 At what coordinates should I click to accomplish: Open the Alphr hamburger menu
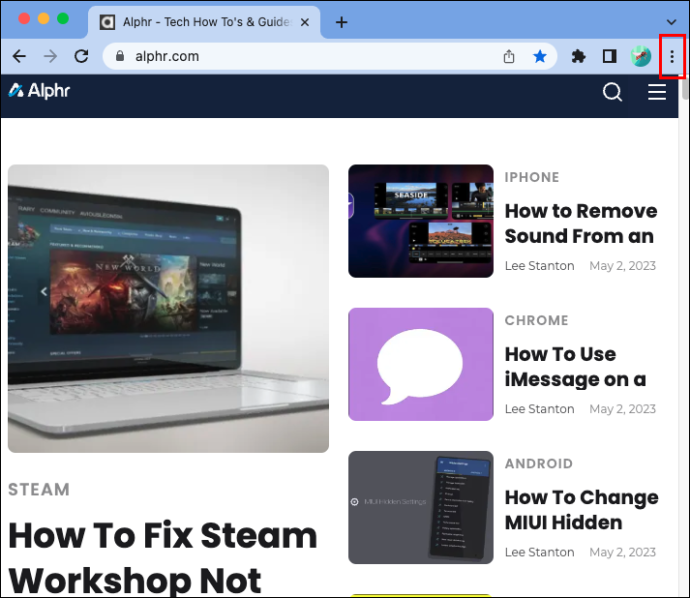[657, 92]
